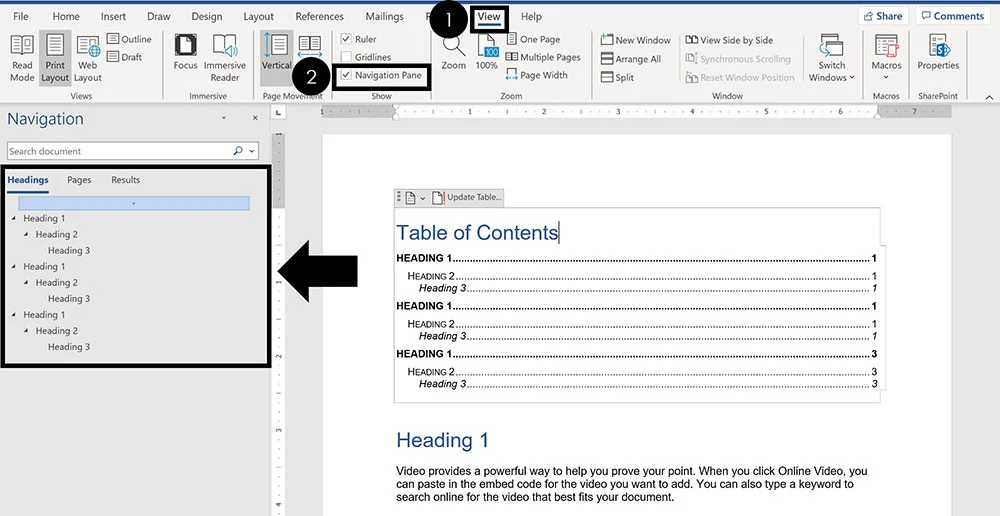The width and height of the screenshot is (1000, 516).
Task: Open Navigation pane task options arrow
Action: tap(224, 119)
